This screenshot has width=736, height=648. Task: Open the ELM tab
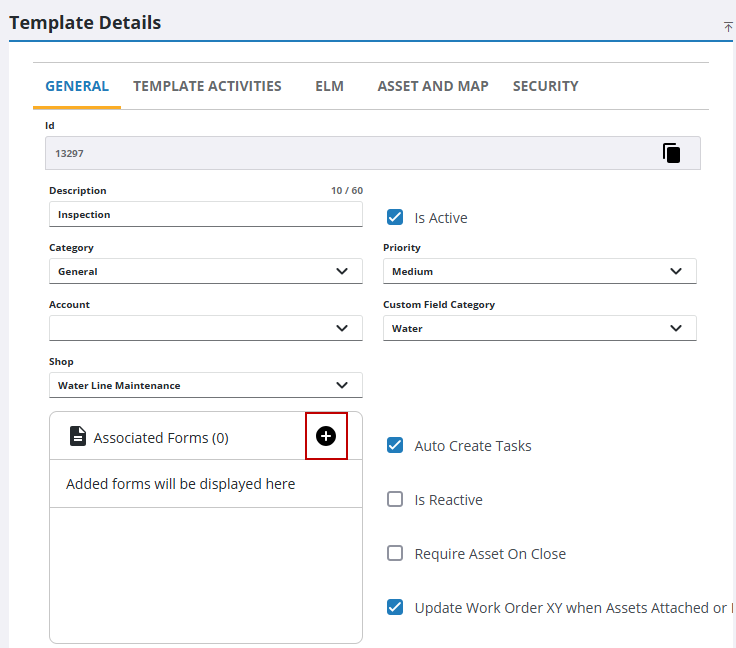coord(329,86)
